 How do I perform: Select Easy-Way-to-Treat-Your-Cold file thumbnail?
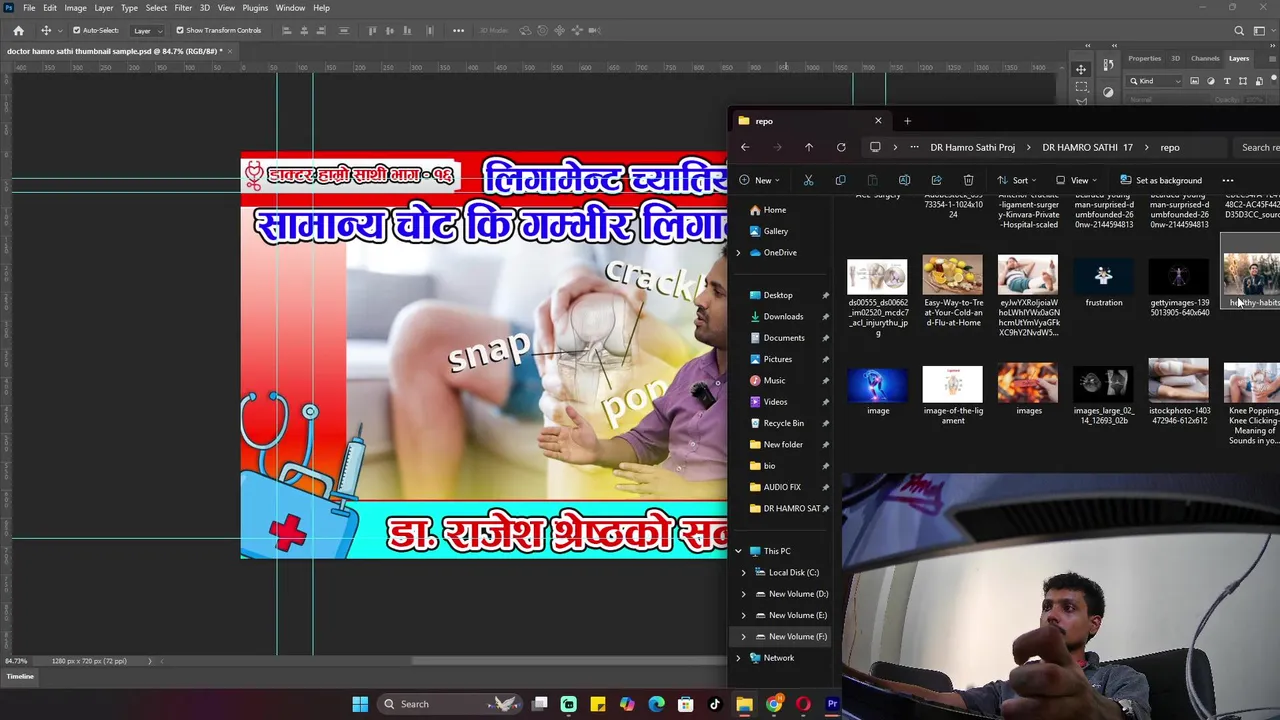click(953, 275)
